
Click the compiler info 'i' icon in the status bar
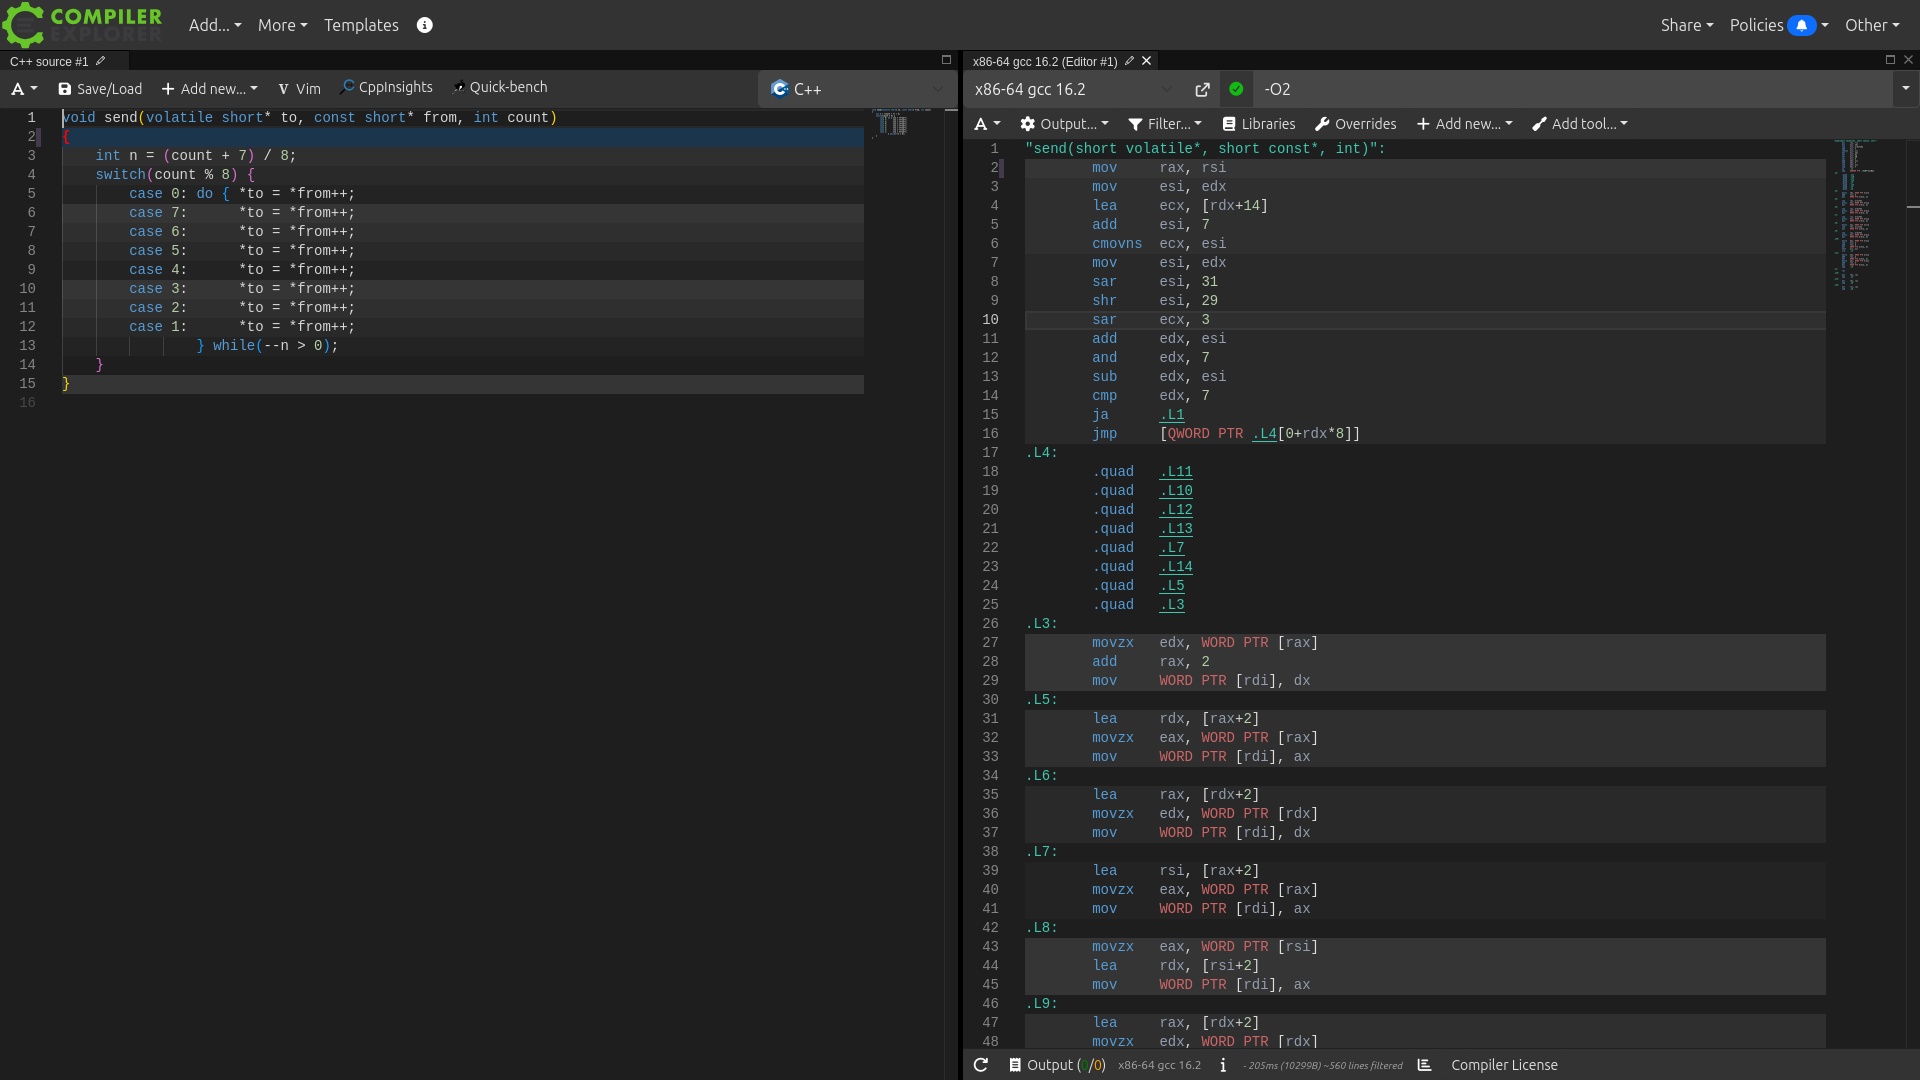pos(1223,1065)
